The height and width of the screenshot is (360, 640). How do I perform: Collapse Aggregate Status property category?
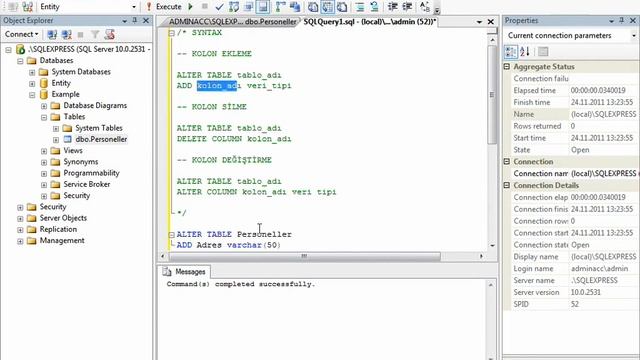point(507,67)
